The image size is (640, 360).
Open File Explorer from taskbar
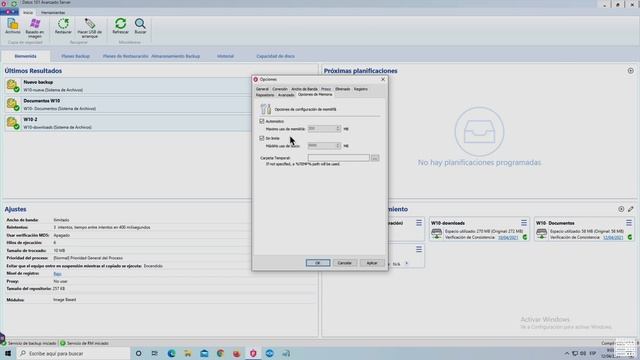pos(188,353)
